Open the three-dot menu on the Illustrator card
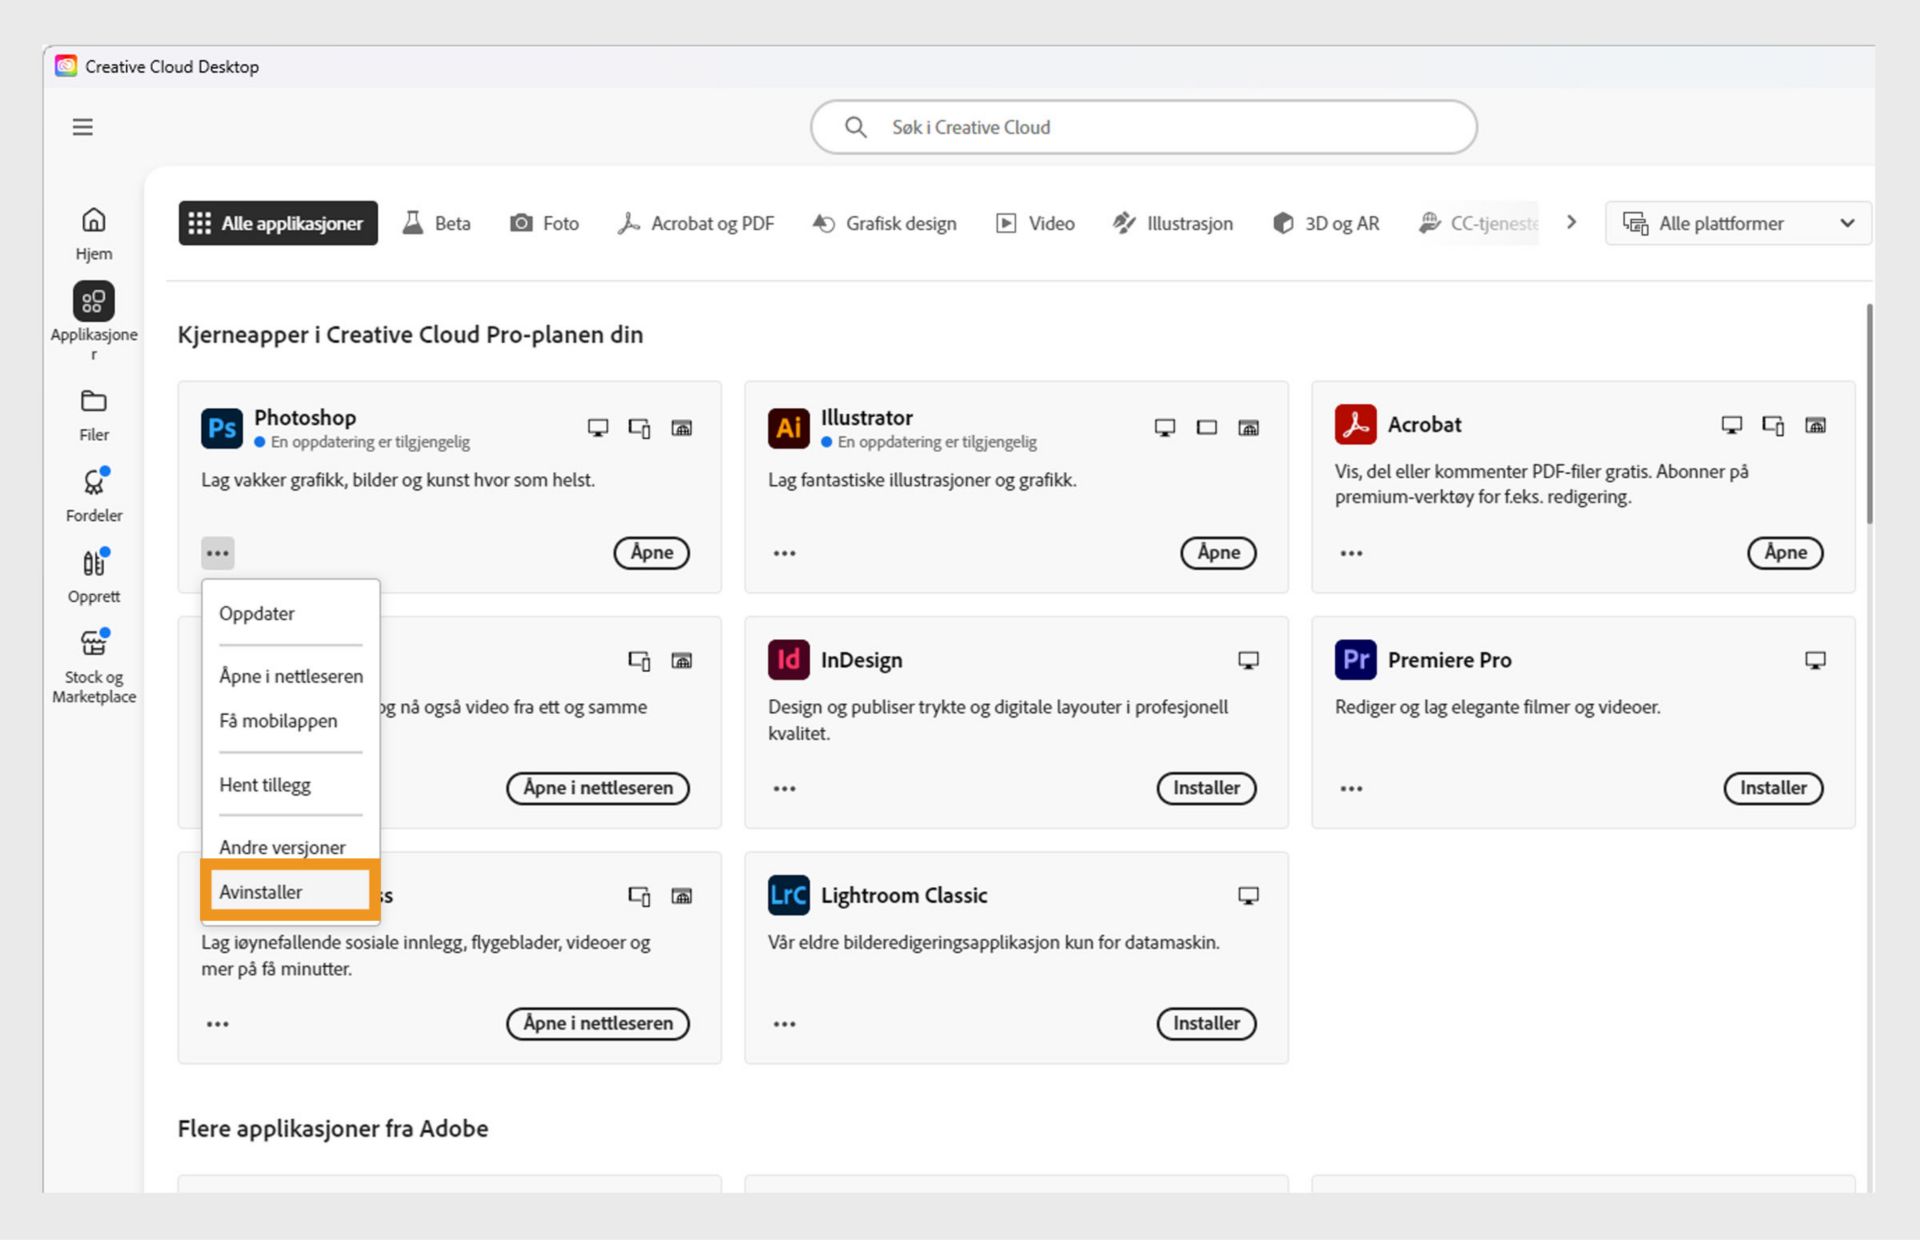This screenshot has width=1920, height=1240. click(784, 552)
